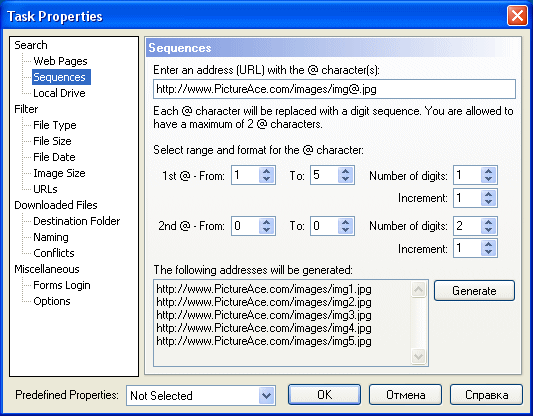Select Web Pages in the tree
The image size is (533, 416).
(60, 61)
